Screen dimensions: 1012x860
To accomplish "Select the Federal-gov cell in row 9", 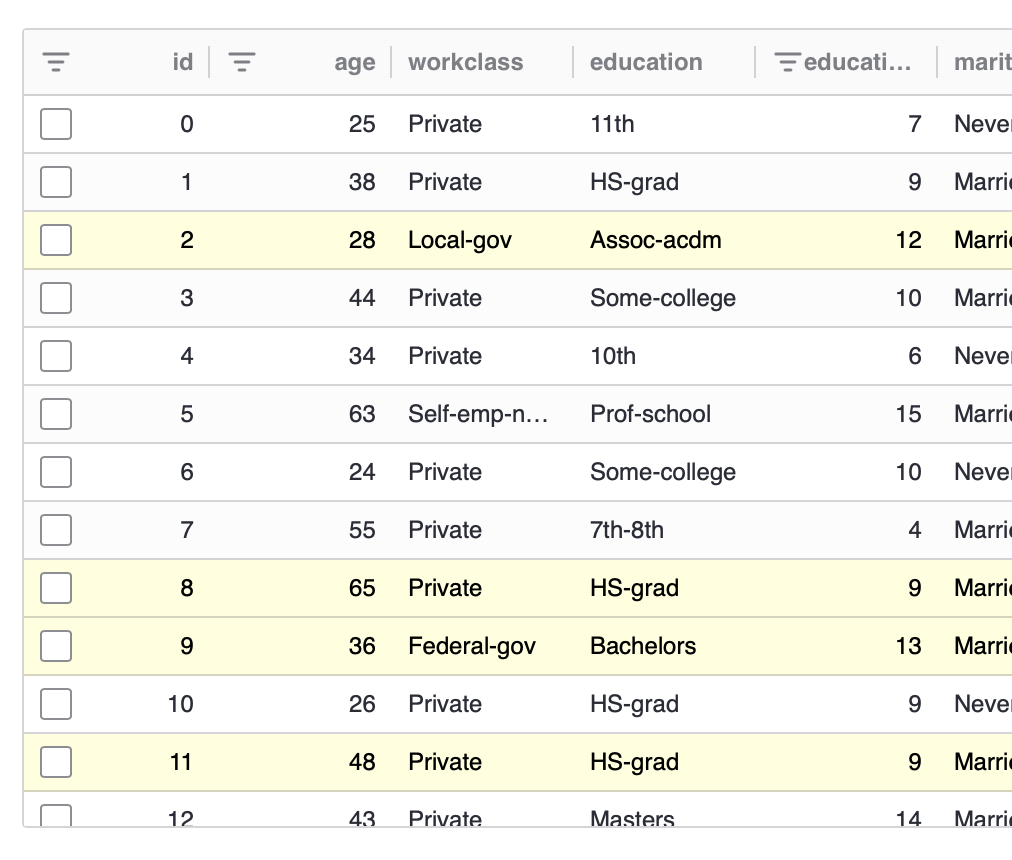I will coord(472,646).
